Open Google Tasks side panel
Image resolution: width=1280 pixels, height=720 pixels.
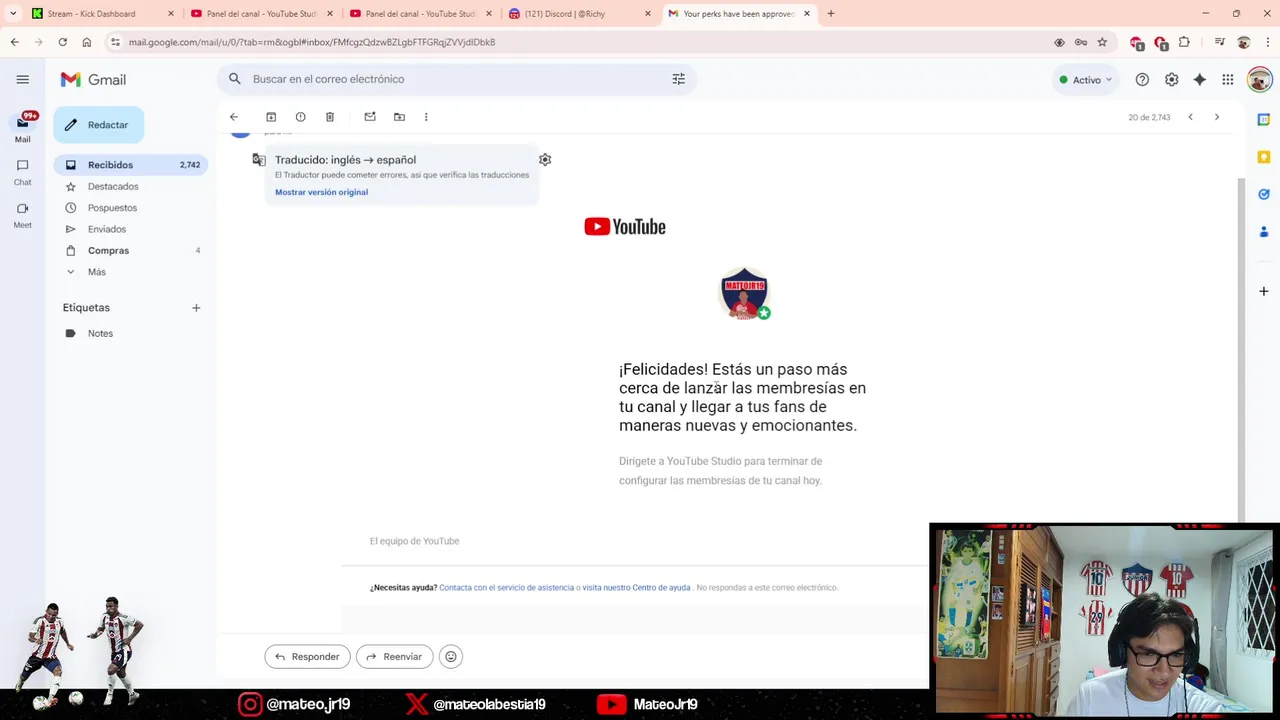point(1264,194)
